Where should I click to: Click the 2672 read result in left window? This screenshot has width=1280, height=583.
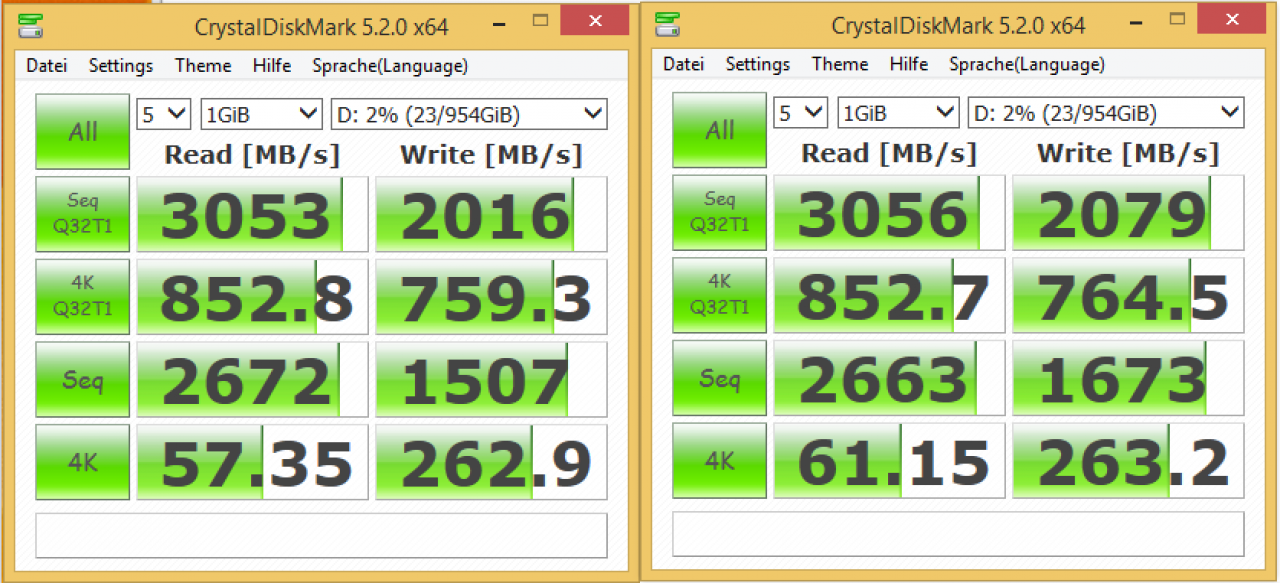[x=252, y=379]
